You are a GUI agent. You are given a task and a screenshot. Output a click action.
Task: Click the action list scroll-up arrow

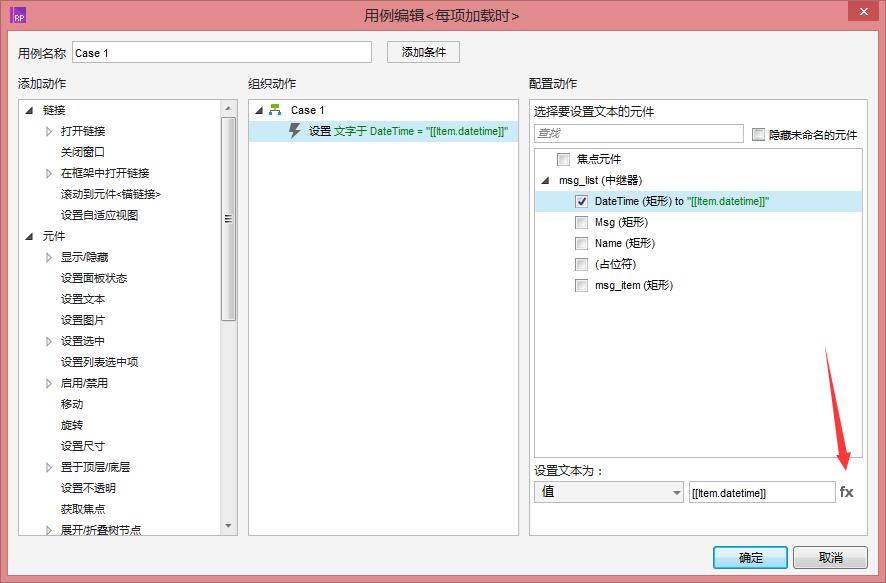[x=228, y=108]
